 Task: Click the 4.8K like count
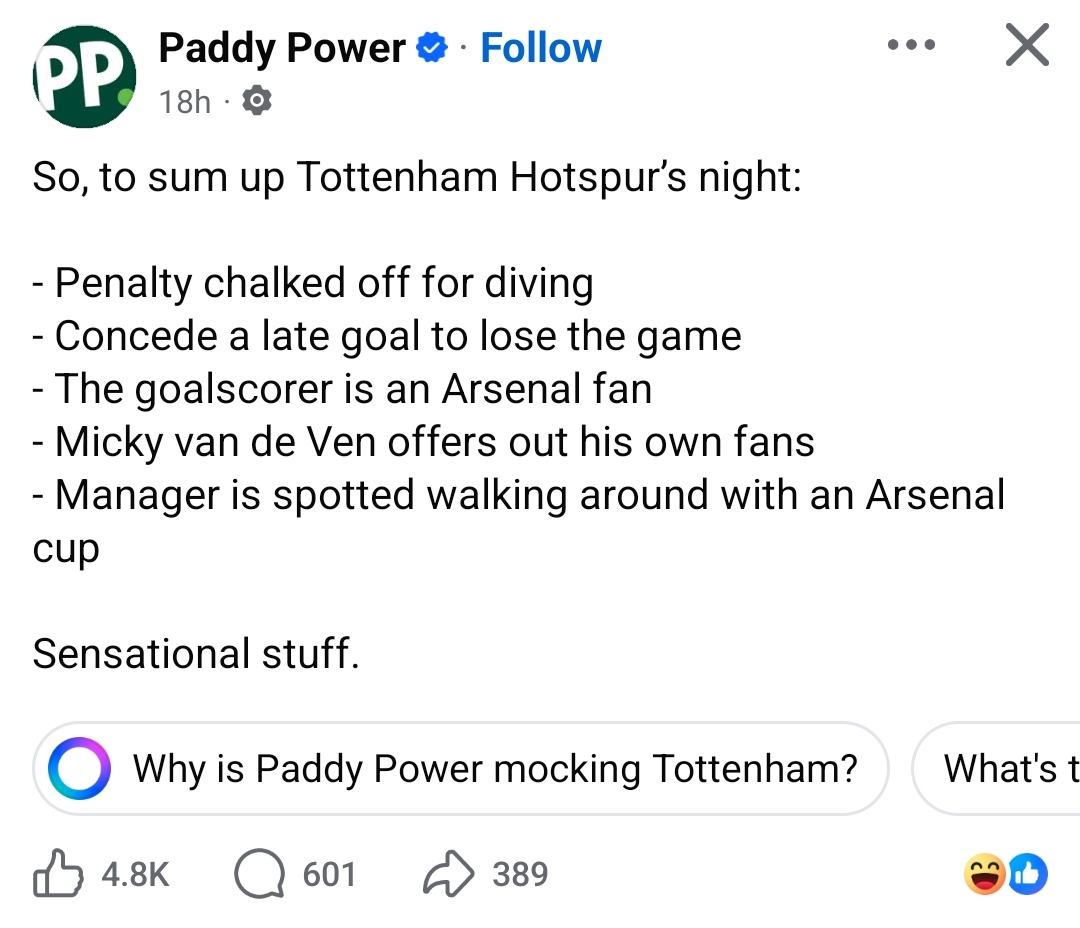click(x=136, y=875)
